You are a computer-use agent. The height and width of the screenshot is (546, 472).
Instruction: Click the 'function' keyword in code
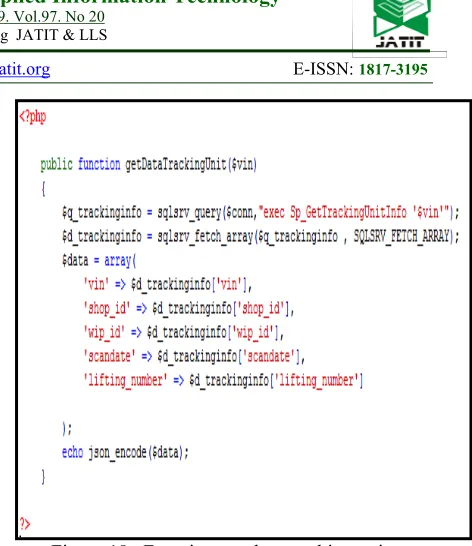tap(99, 164)
